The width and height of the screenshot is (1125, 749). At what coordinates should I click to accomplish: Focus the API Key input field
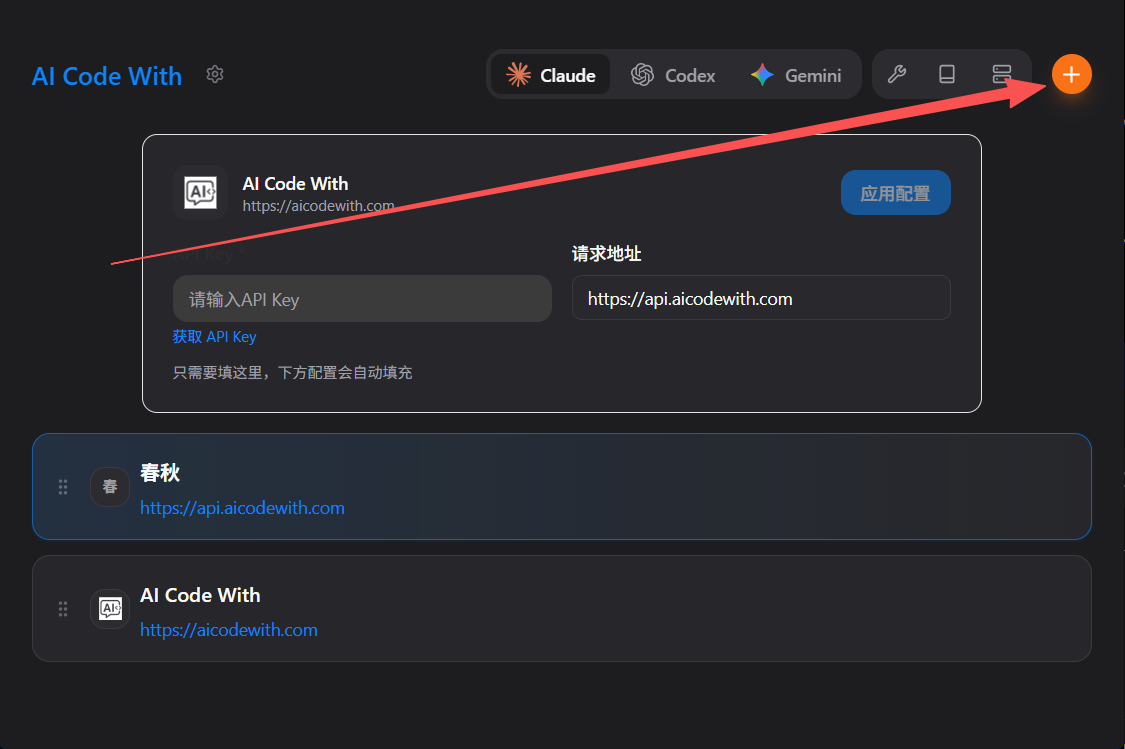(362, 299)
